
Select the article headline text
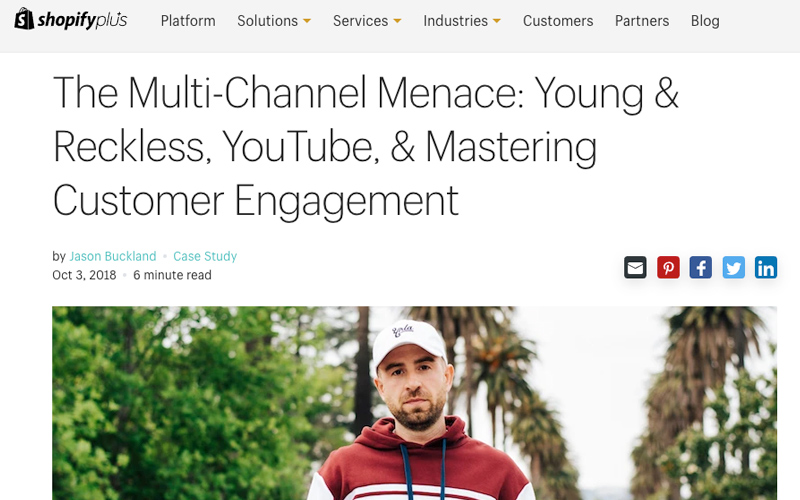365,147
